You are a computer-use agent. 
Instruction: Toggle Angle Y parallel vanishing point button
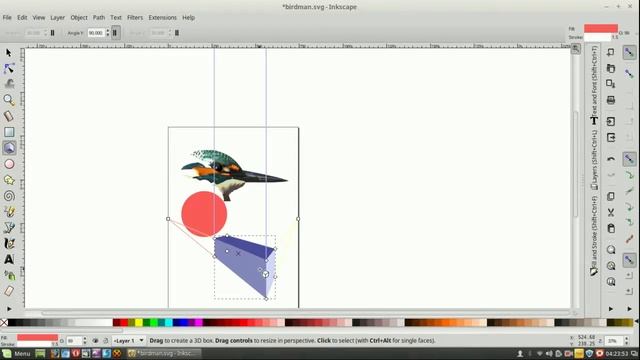click(115, 33)
